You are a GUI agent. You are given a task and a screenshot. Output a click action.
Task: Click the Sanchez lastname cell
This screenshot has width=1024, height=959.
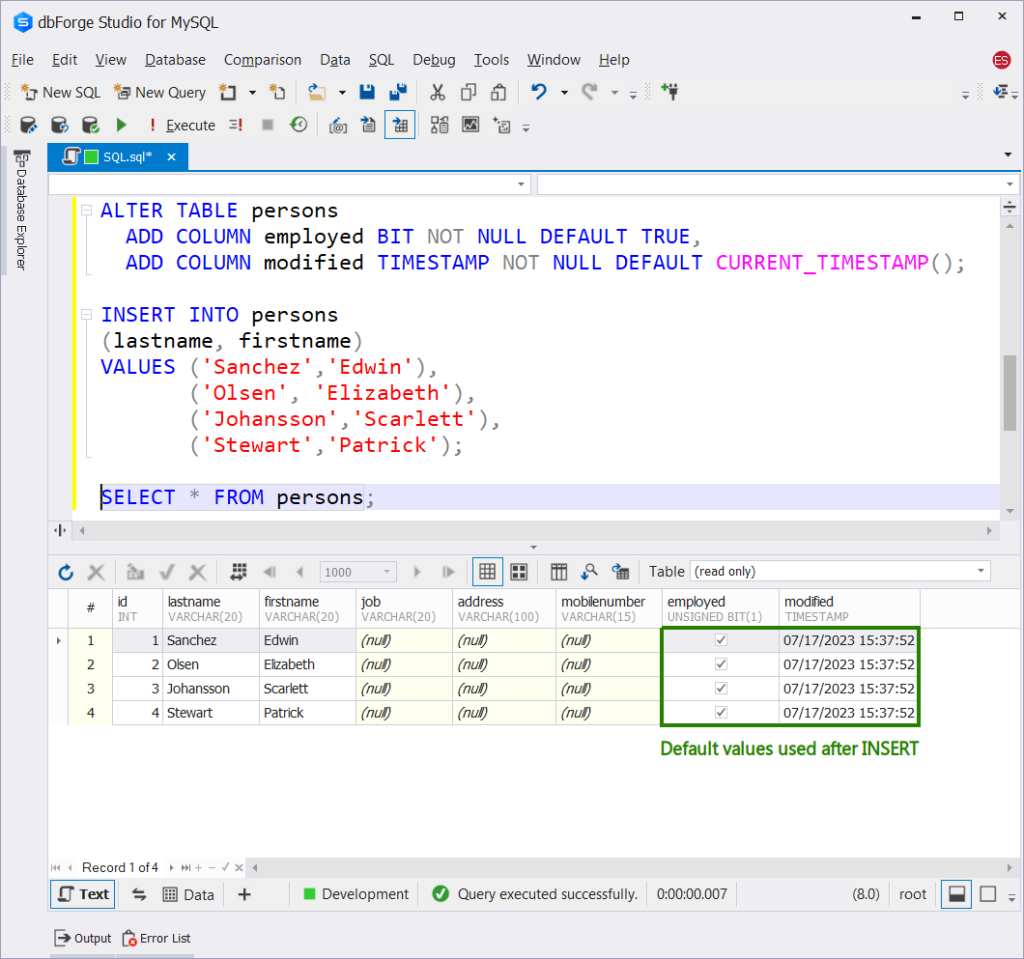(x=210, y=640)
